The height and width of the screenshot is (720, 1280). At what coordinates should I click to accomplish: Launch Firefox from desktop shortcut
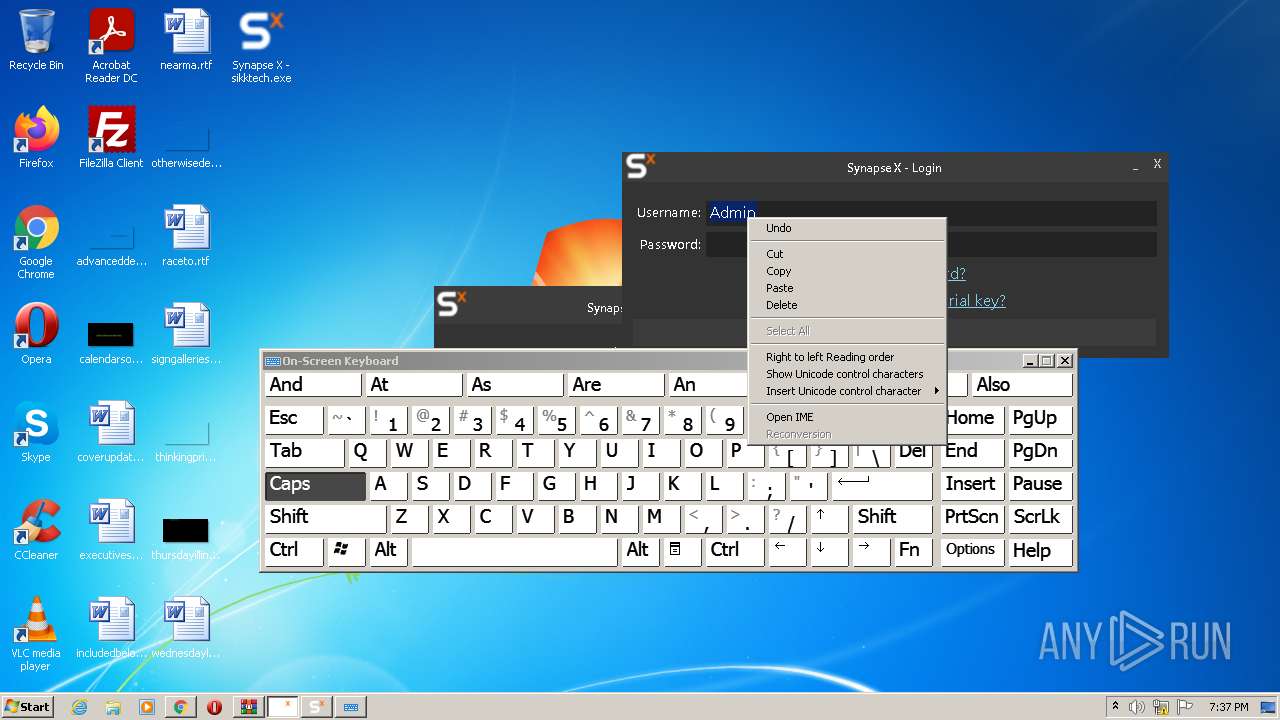(36, 138)
